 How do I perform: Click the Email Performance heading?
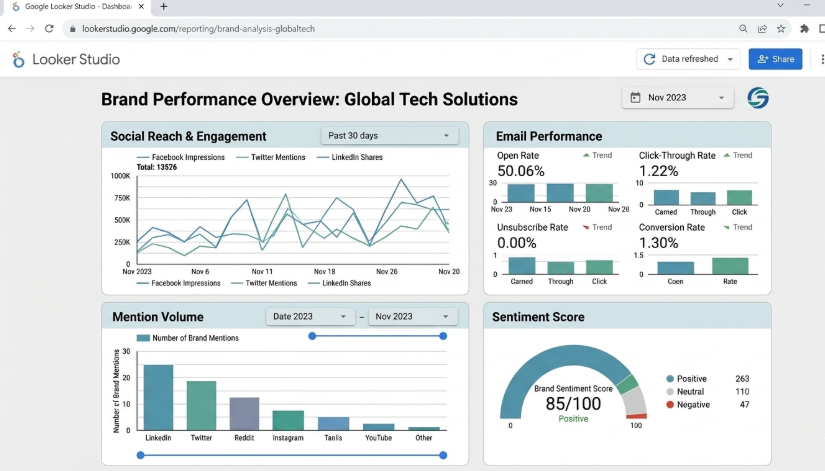(549, 136)
